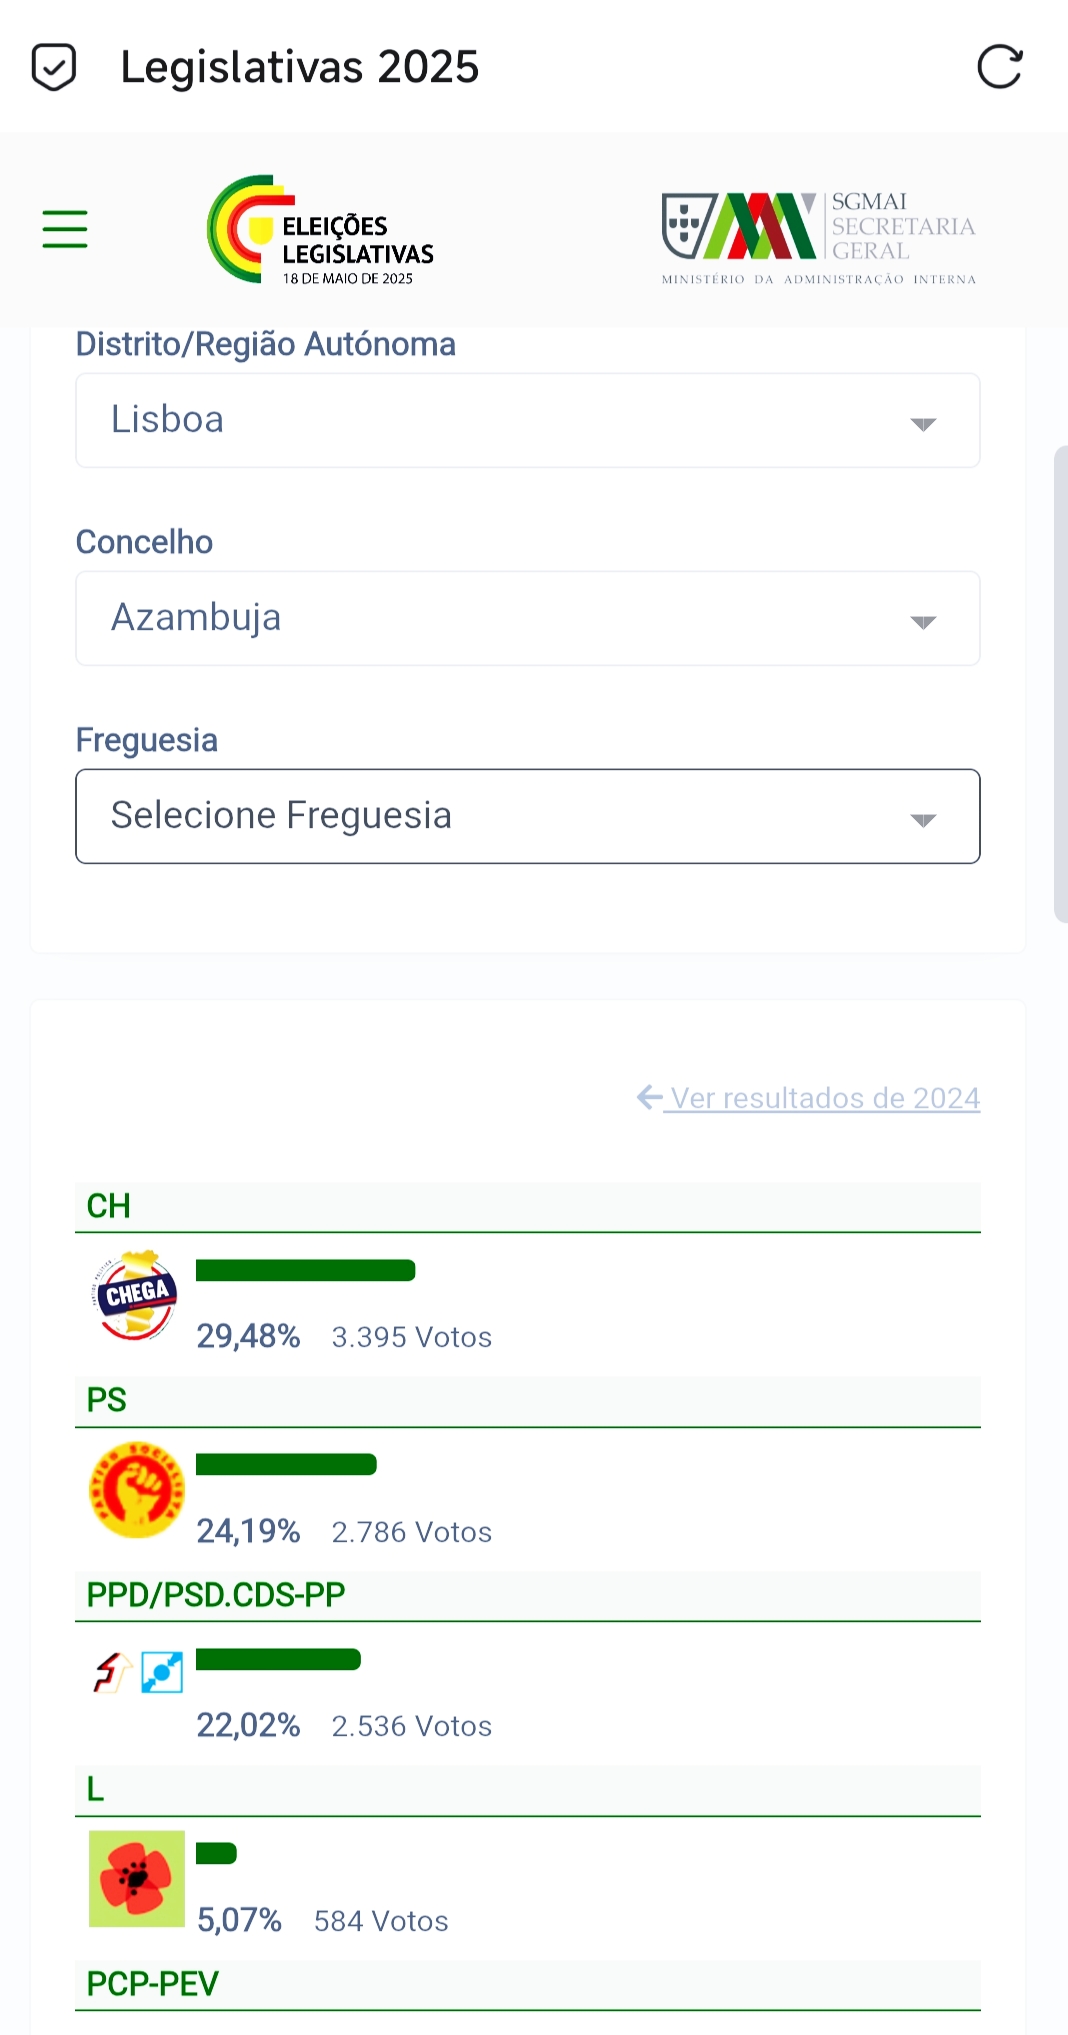
Task: Tap the Eleições Legislativas logo
Action: [321, 230]
